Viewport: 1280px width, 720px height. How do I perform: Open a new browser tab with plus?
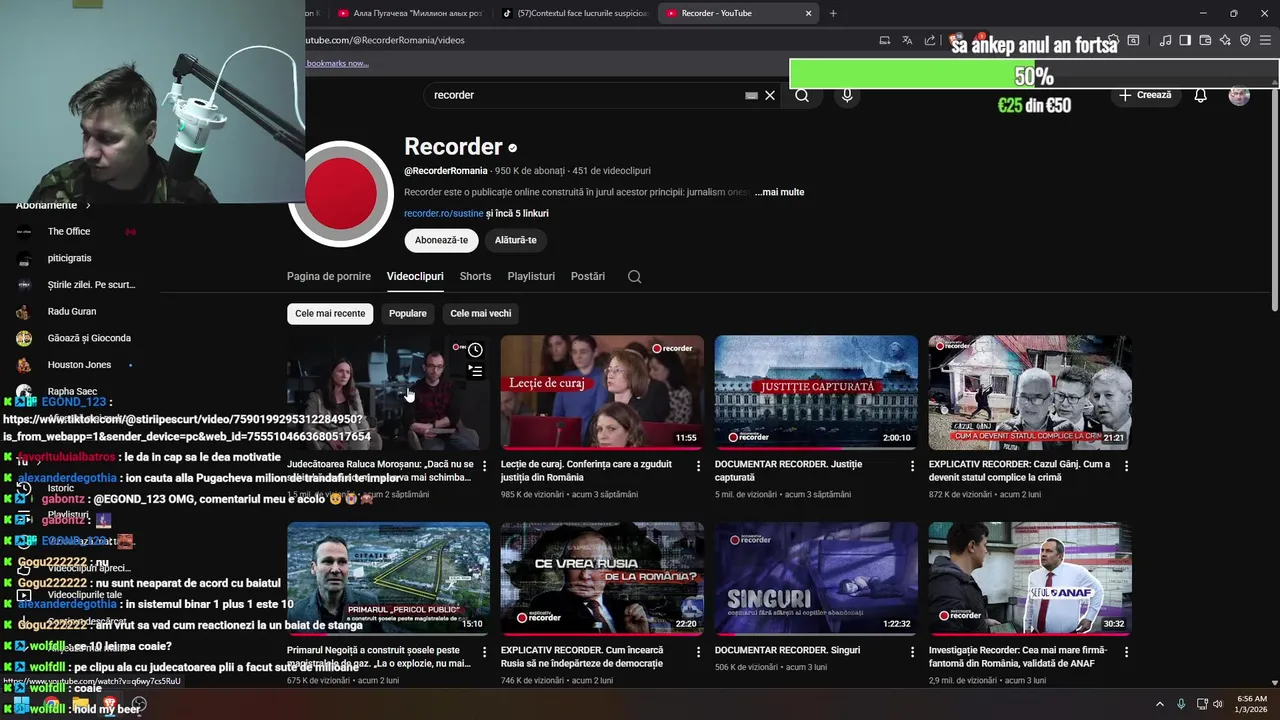[x=833, y=13]
